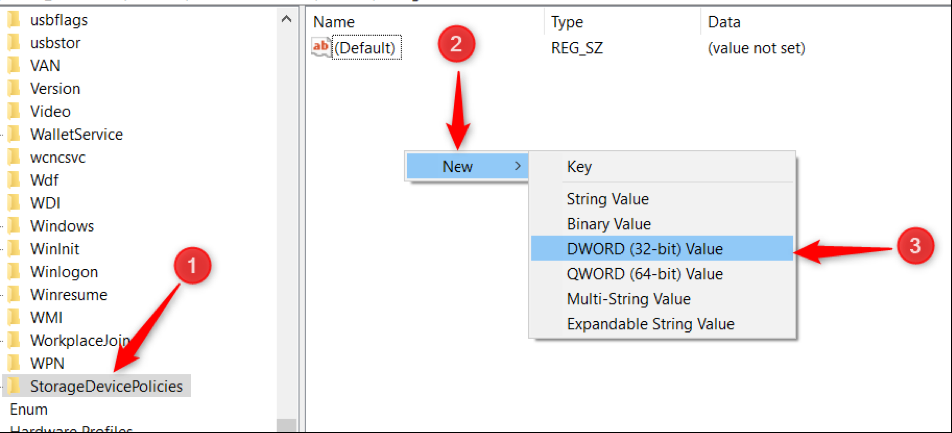This screenshot has height=433, width=952.
Task: Click the Name column header
Action: (334, 22)
